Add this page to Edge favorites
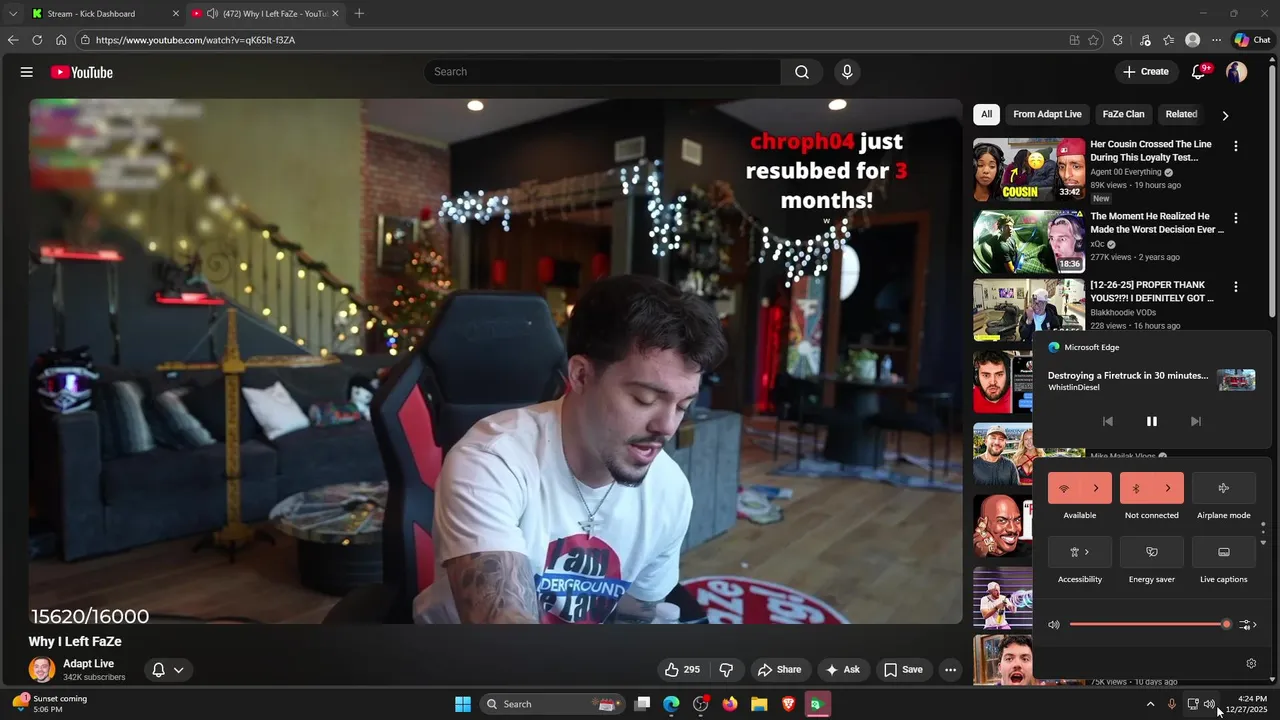The width and height of the screenshot is (1280, 720). click(1093, 40)
